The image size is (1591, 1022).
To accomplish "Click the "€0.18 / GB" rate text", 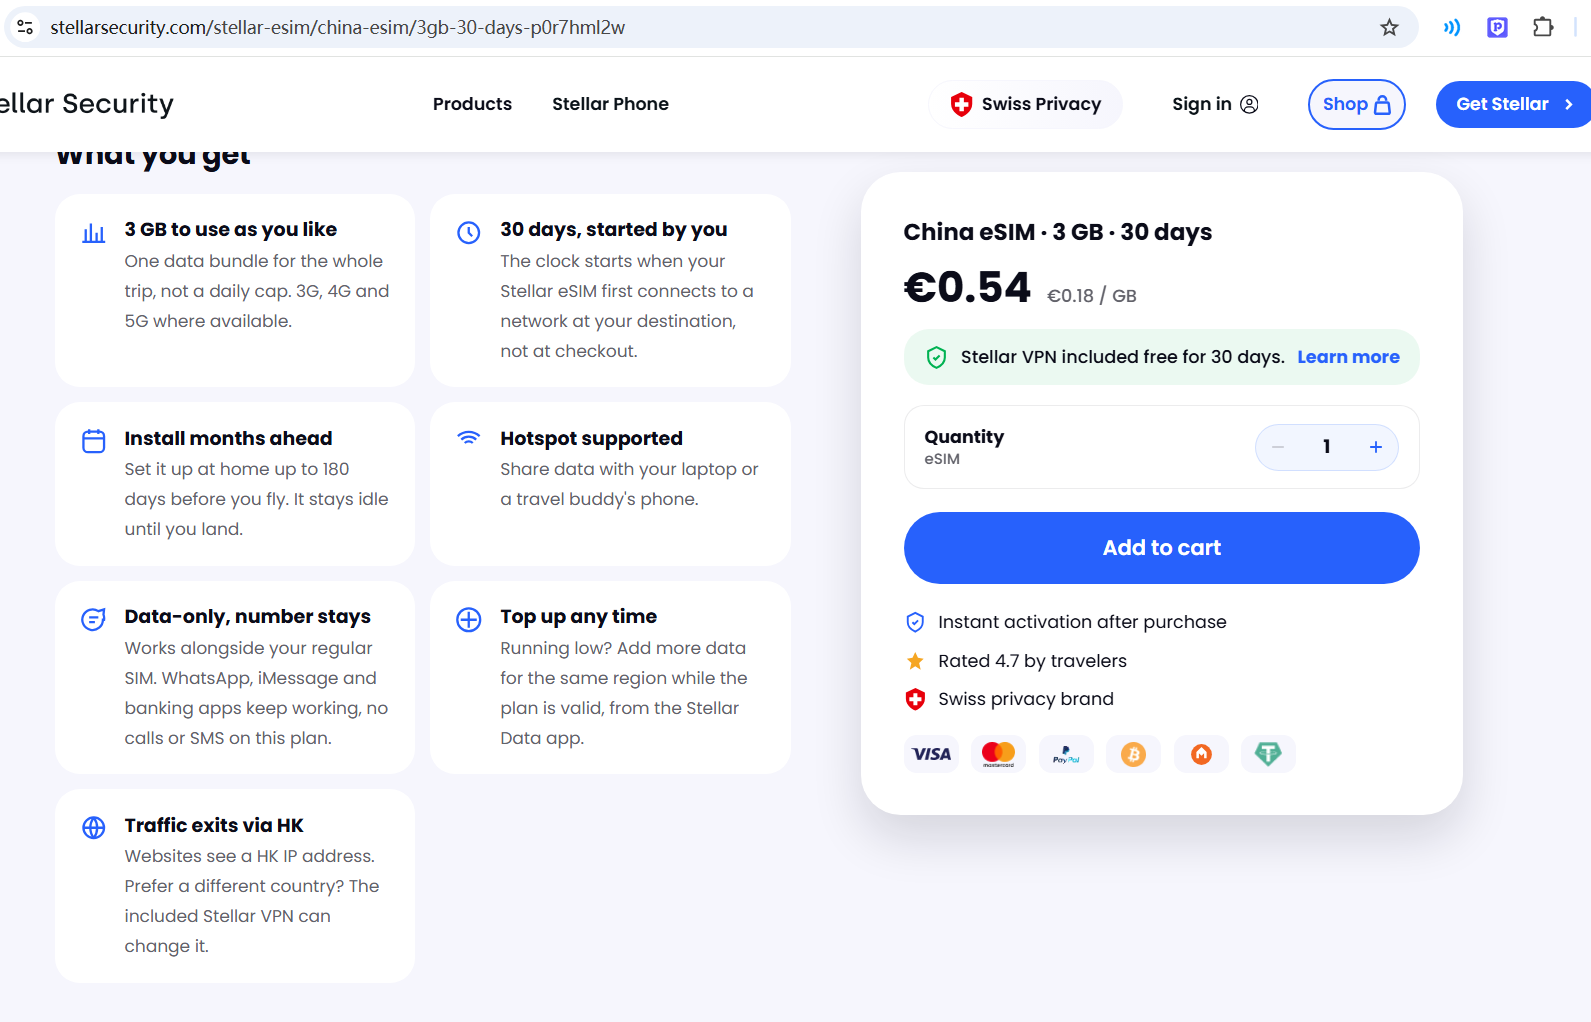I will 1092,296.
